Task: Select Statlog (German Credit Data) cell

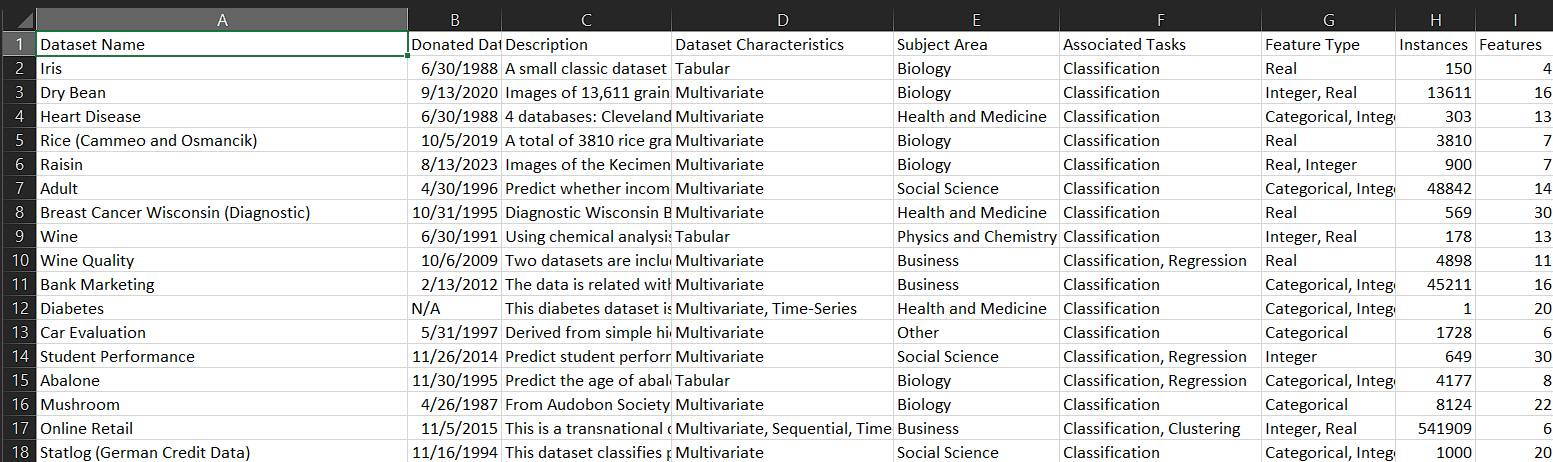Action: pos(222,451)
